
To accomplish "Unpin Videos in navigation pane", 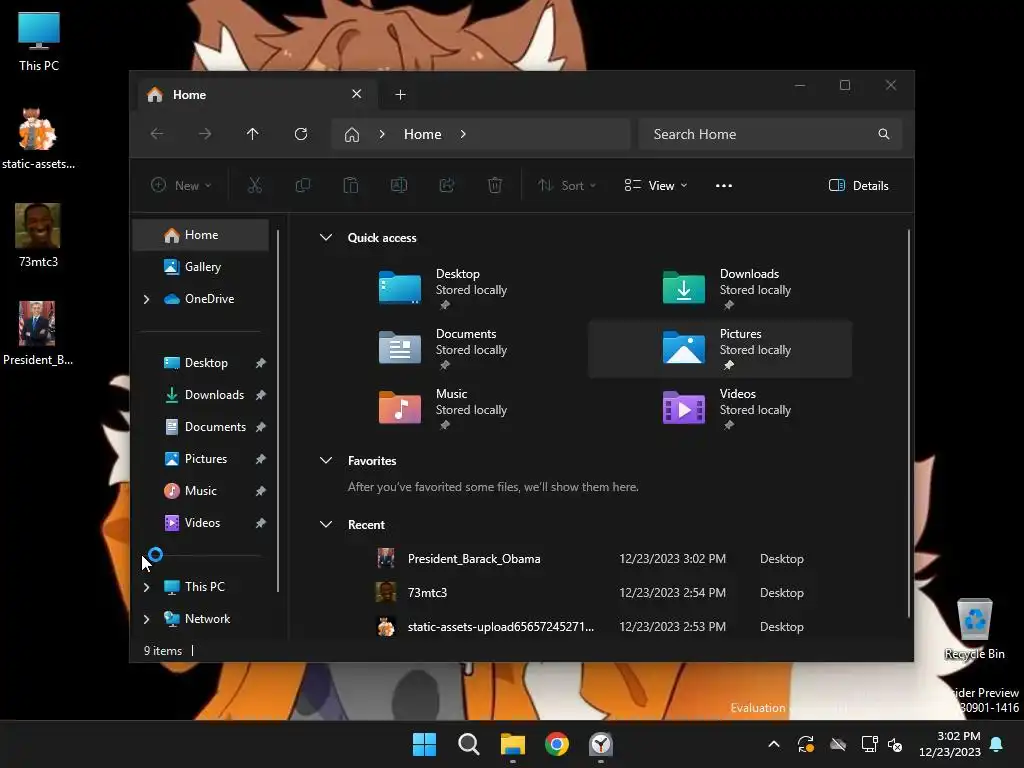I will [x=261, y=522].
